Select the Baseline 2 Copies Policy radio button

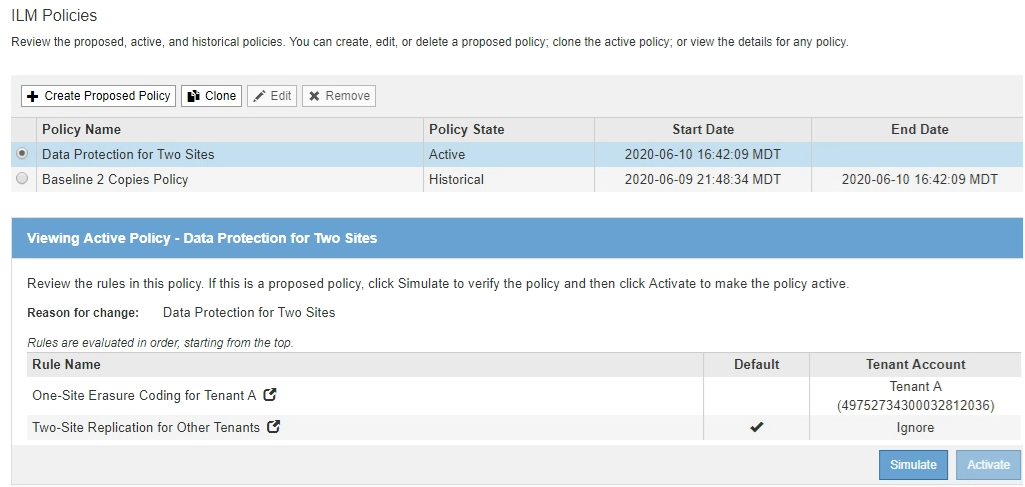point(22,179)
